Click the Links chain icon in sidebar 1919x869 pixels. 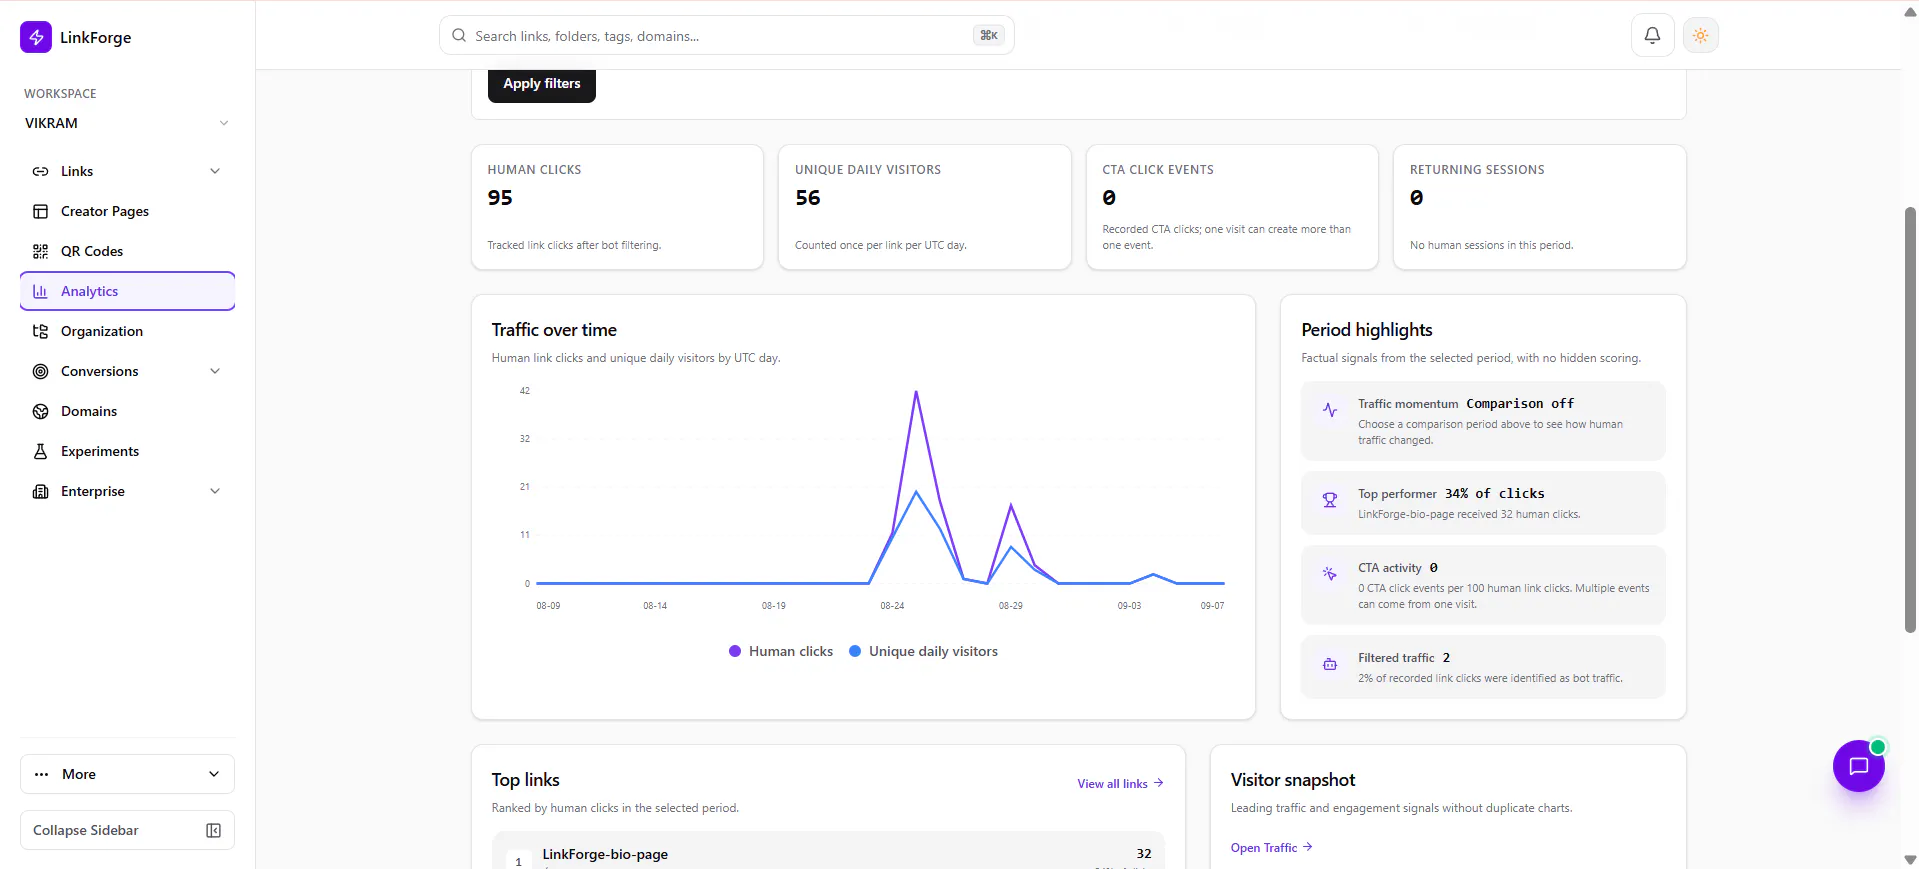(40, 171)
